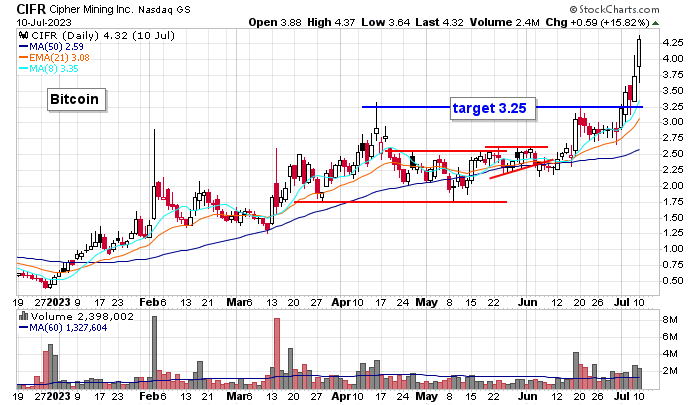The width and height of the screenshot is (700, 405).
Task: Click the Bitcoin annotation box
Action: pos(75,99)
